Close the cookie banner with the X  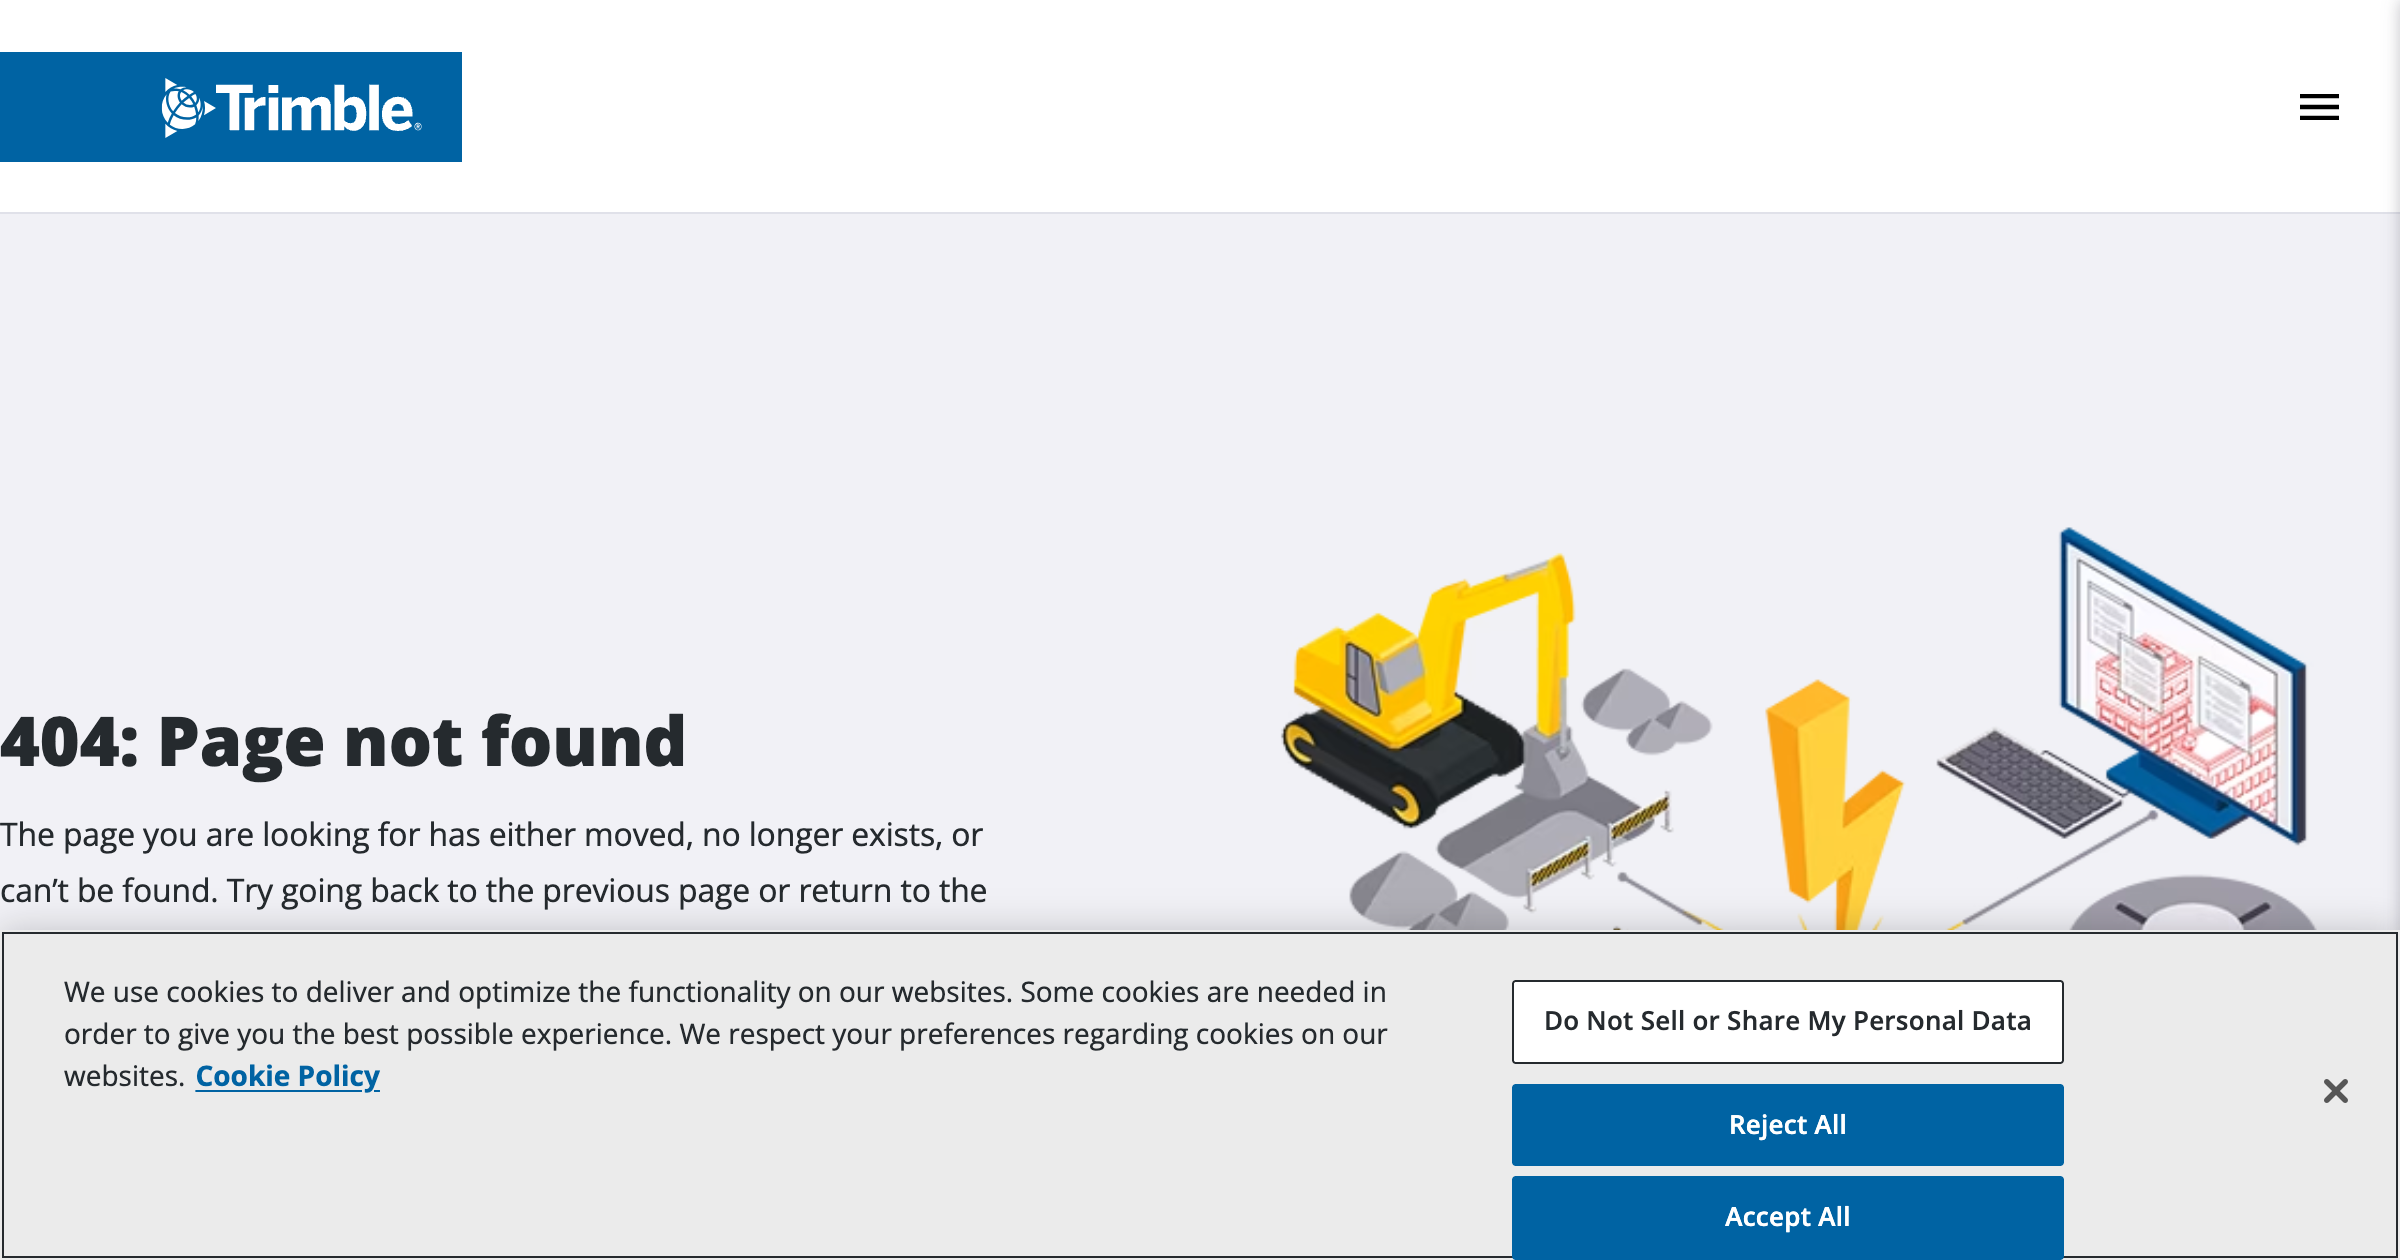2335,1090
